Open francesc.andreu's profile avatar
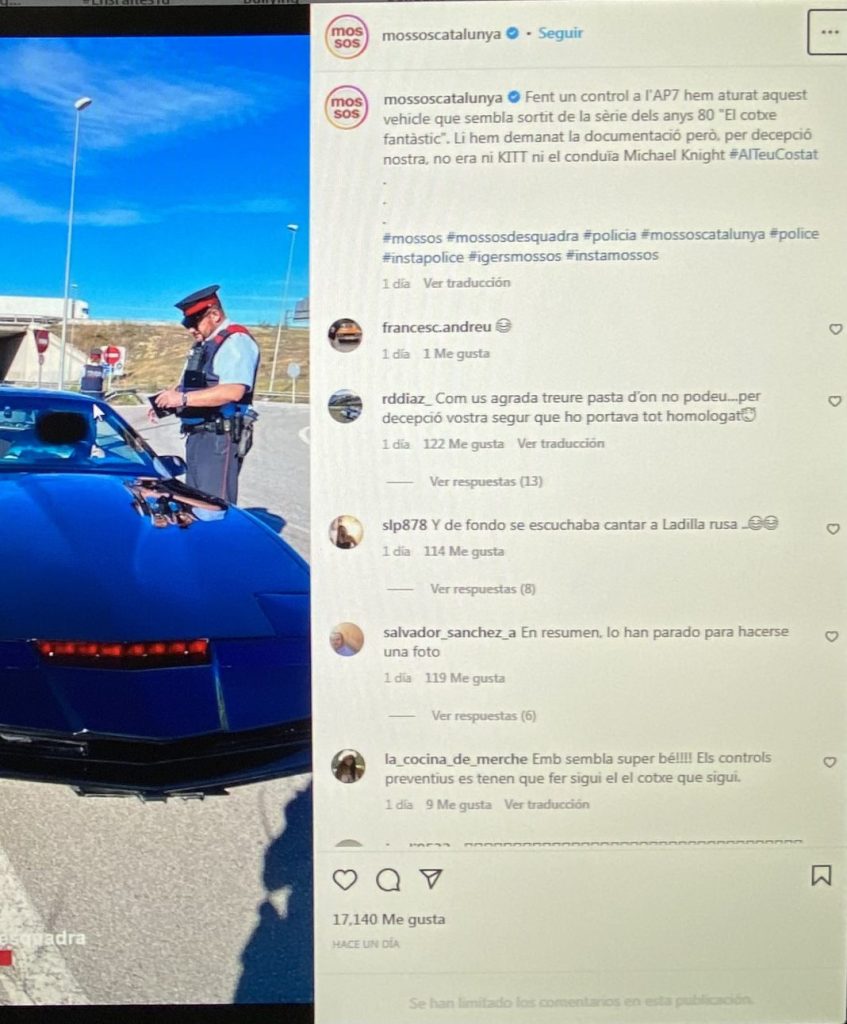847x1024 pixels. (345, 335)
